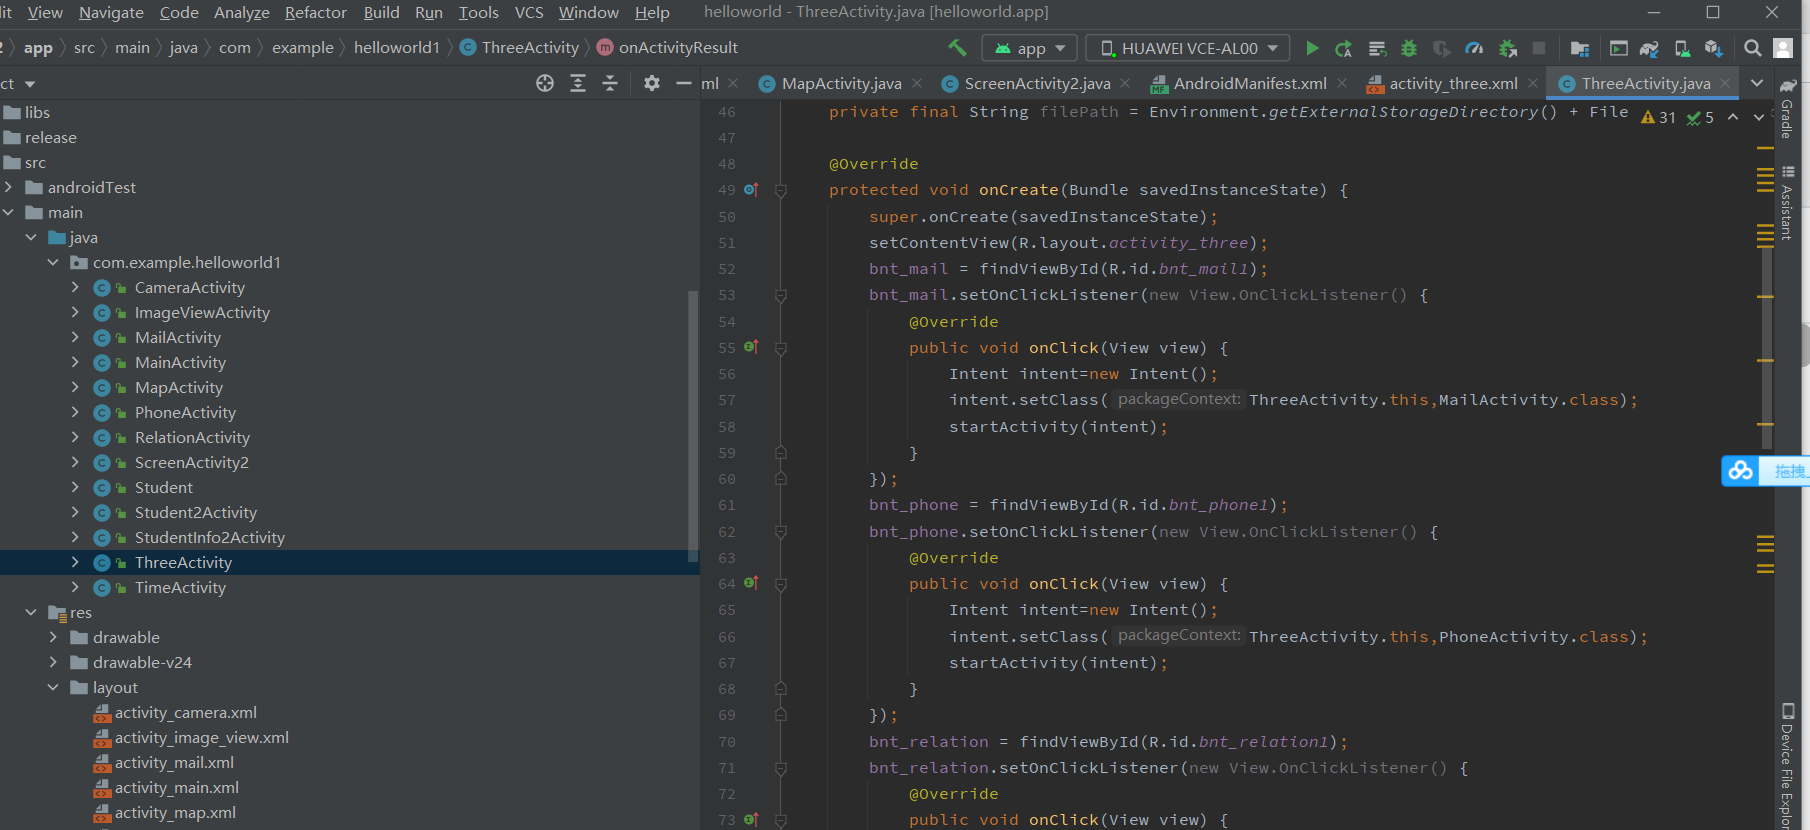
Task: Click Sync Project with Gradle Files elephant icon
Action: tap(1649, 48)
